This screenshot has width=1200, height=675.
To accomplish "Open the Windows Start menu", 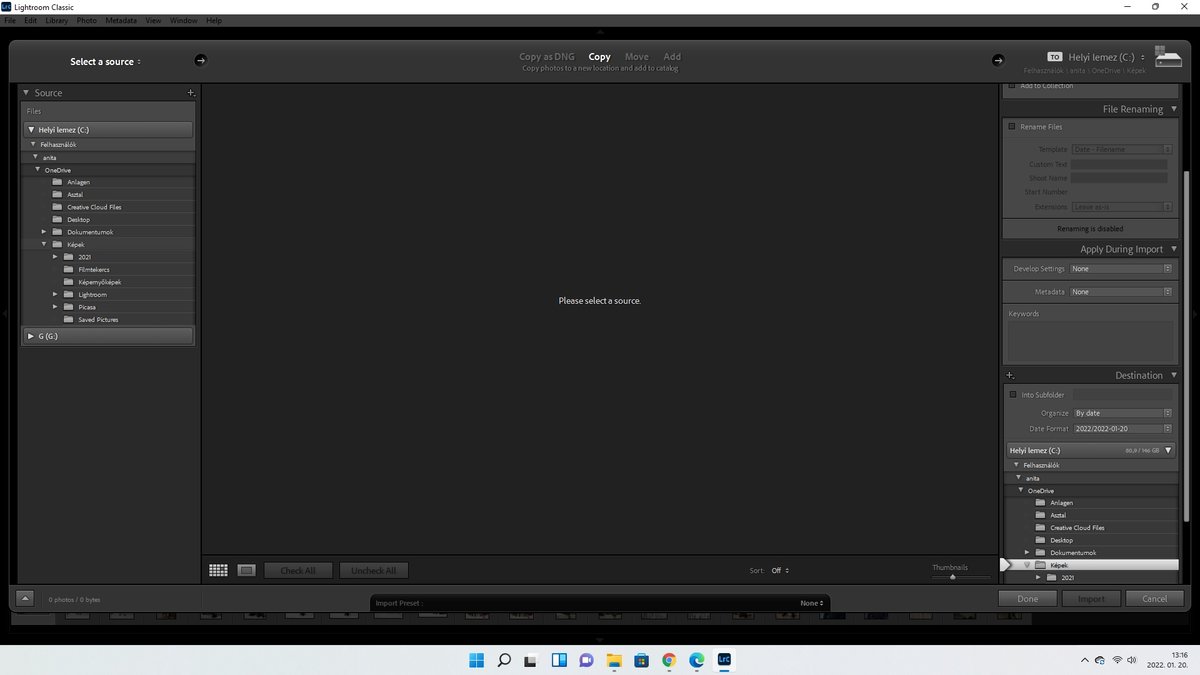I will 477,660.
